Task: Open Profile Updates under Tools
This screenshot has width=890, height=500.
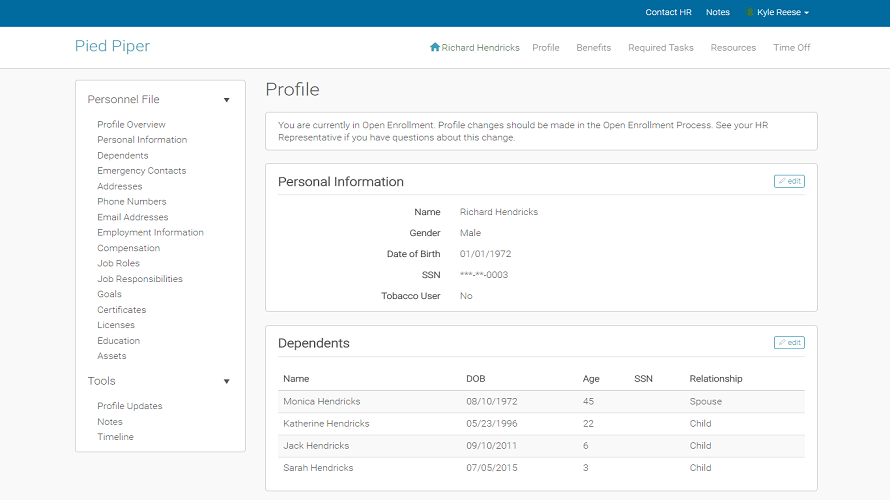Action: [129, 406]
